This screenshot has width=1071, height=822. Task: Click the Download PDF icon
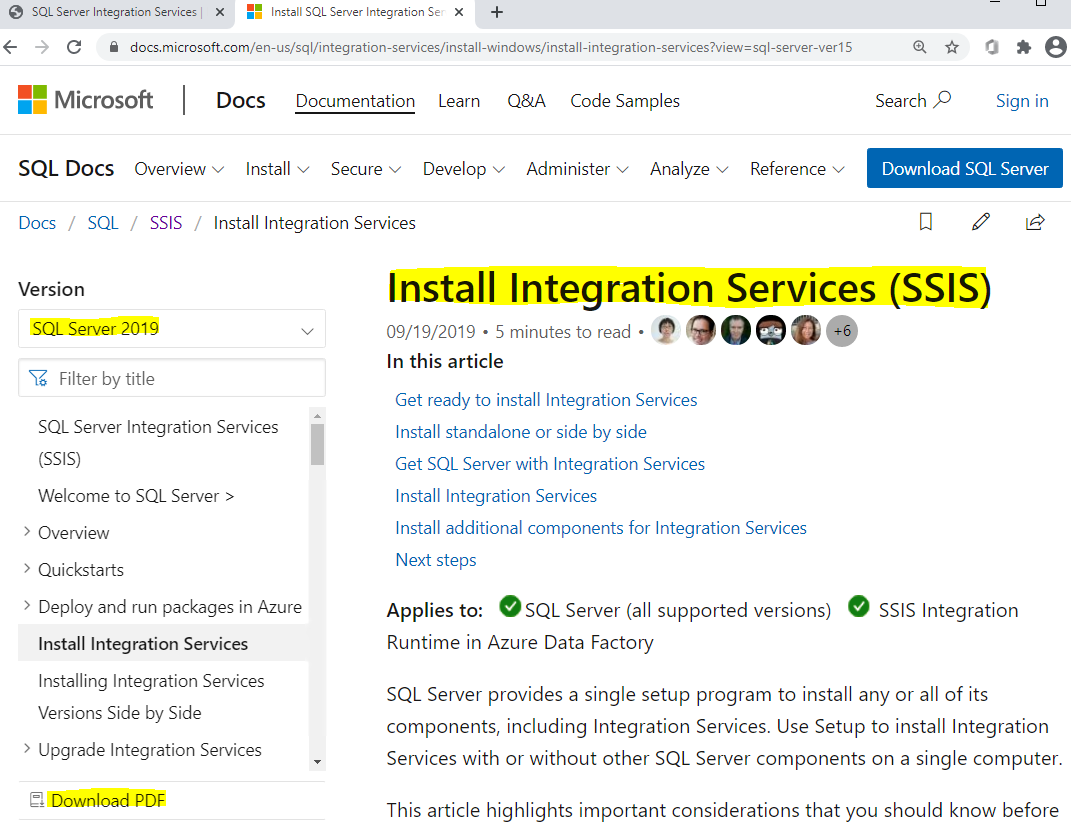pos(37,799)
